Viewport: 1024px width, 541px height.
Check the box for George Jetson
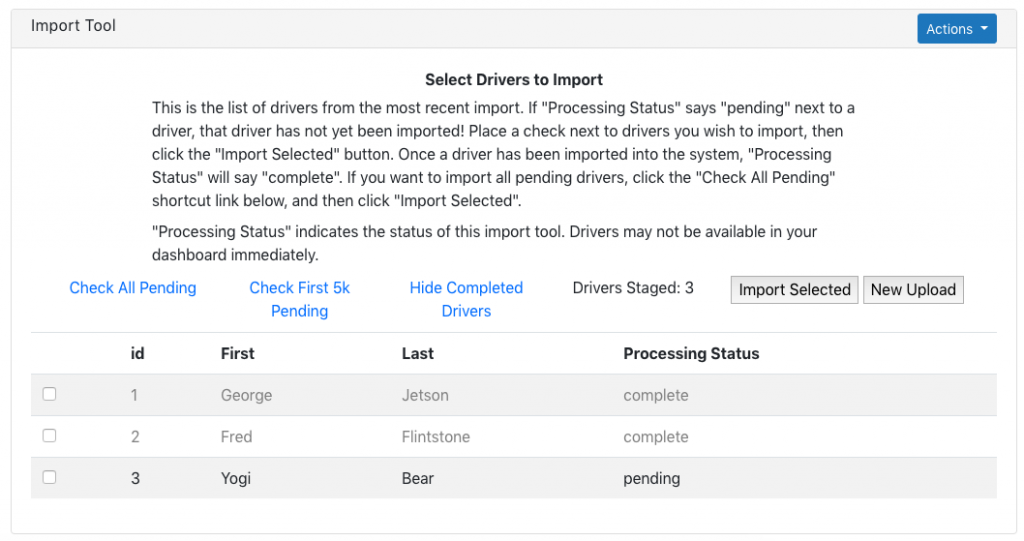pos(50,394)
